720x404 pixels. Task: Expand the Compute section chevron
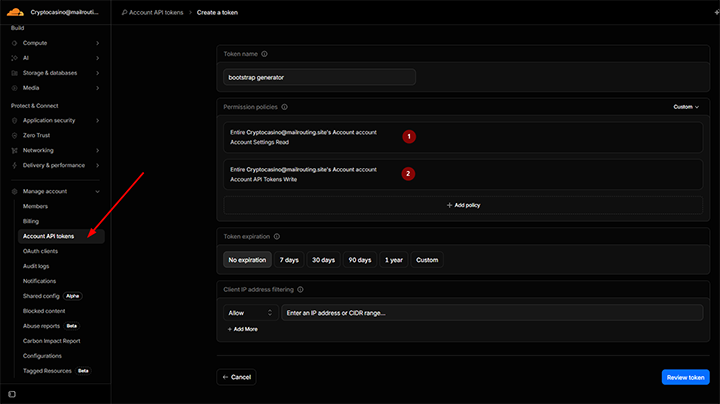[97, 43]
